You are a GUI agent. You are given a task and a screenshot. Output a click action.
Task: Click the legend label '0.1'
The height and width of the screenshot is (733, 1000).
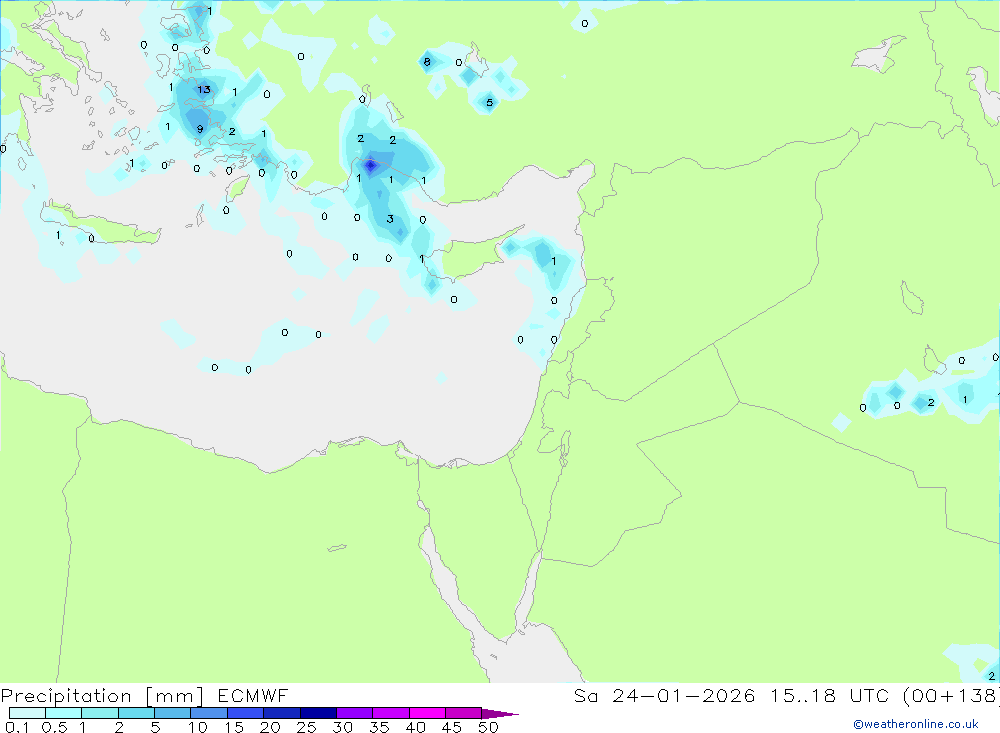click(x=17, y=727)
